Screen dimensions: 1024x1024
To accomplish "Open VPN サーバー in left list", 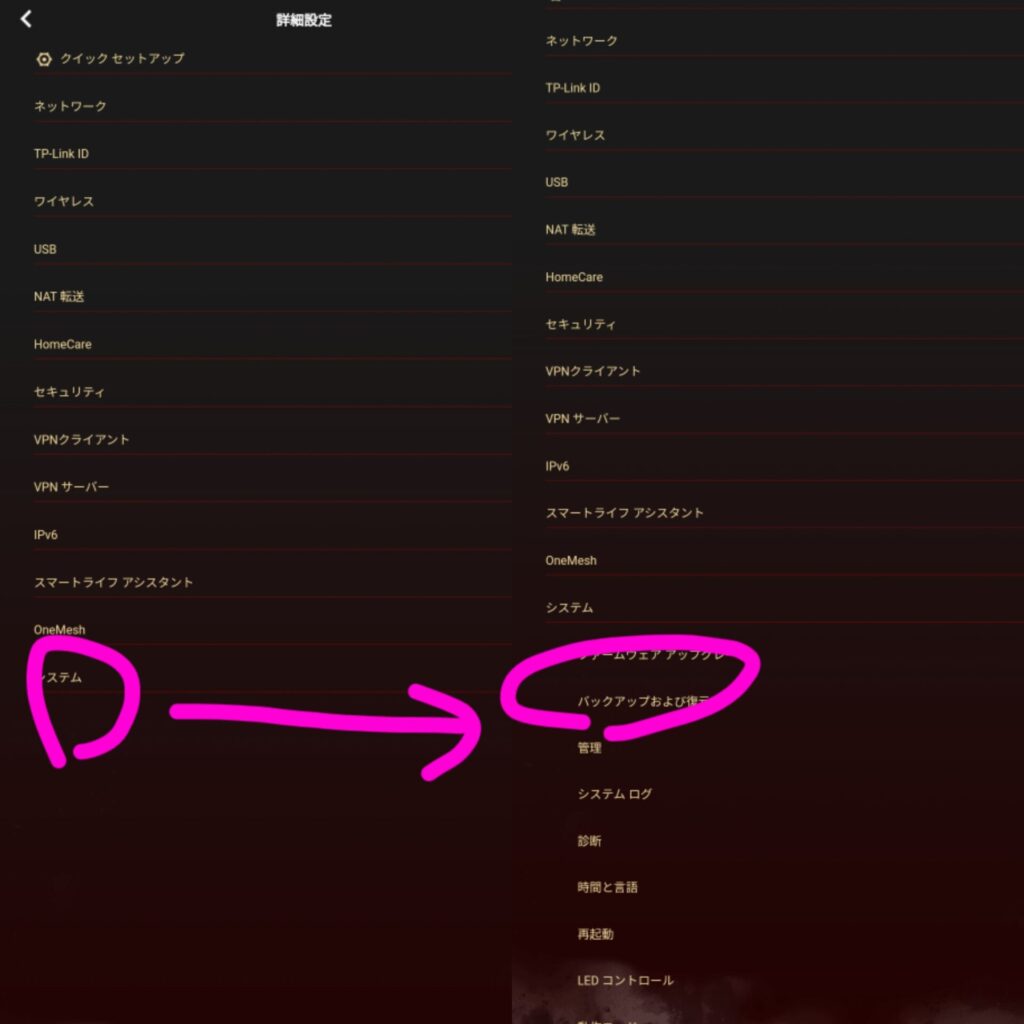I will click(x=272, y=487).
